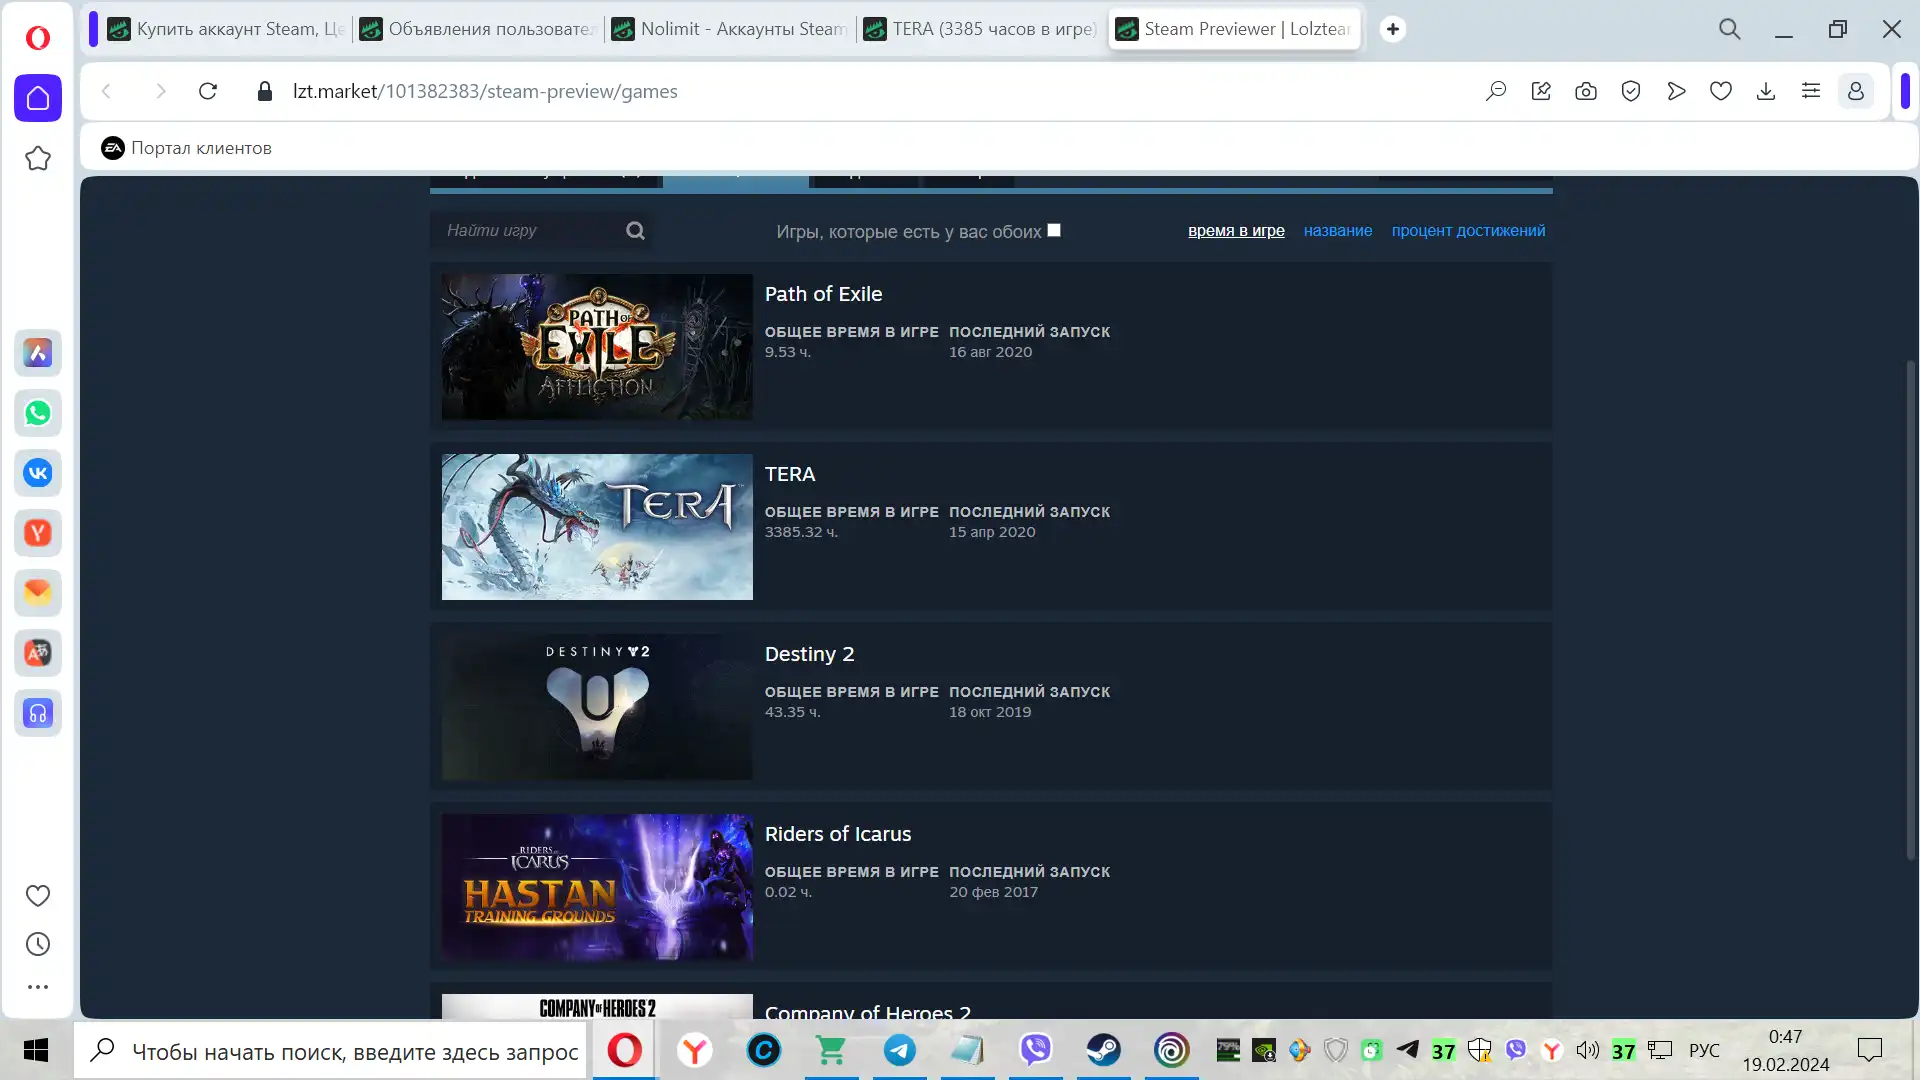
Task: Go back to the previous page
Action: 107,91
